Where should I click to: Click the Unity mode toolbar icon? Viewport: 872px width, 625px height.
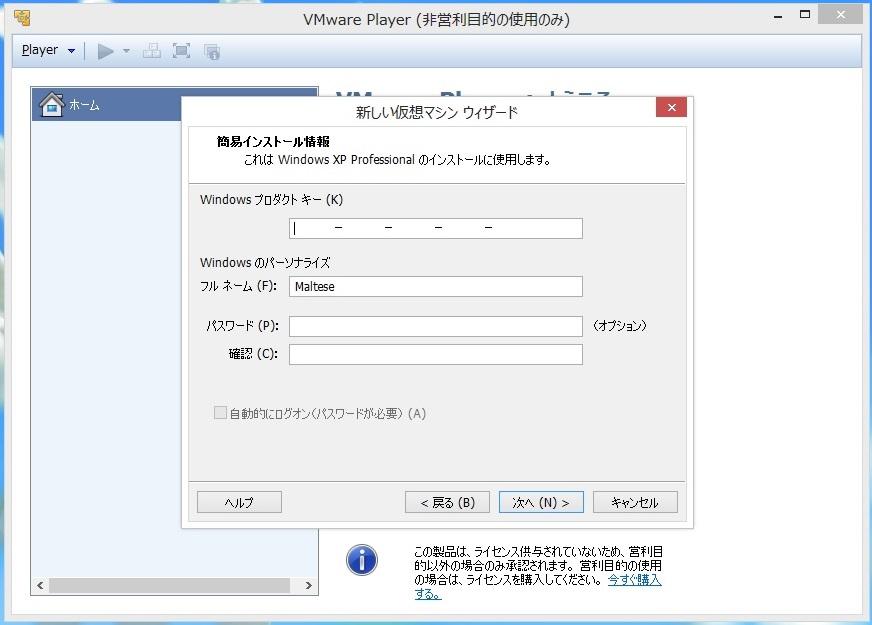point(212,52)
